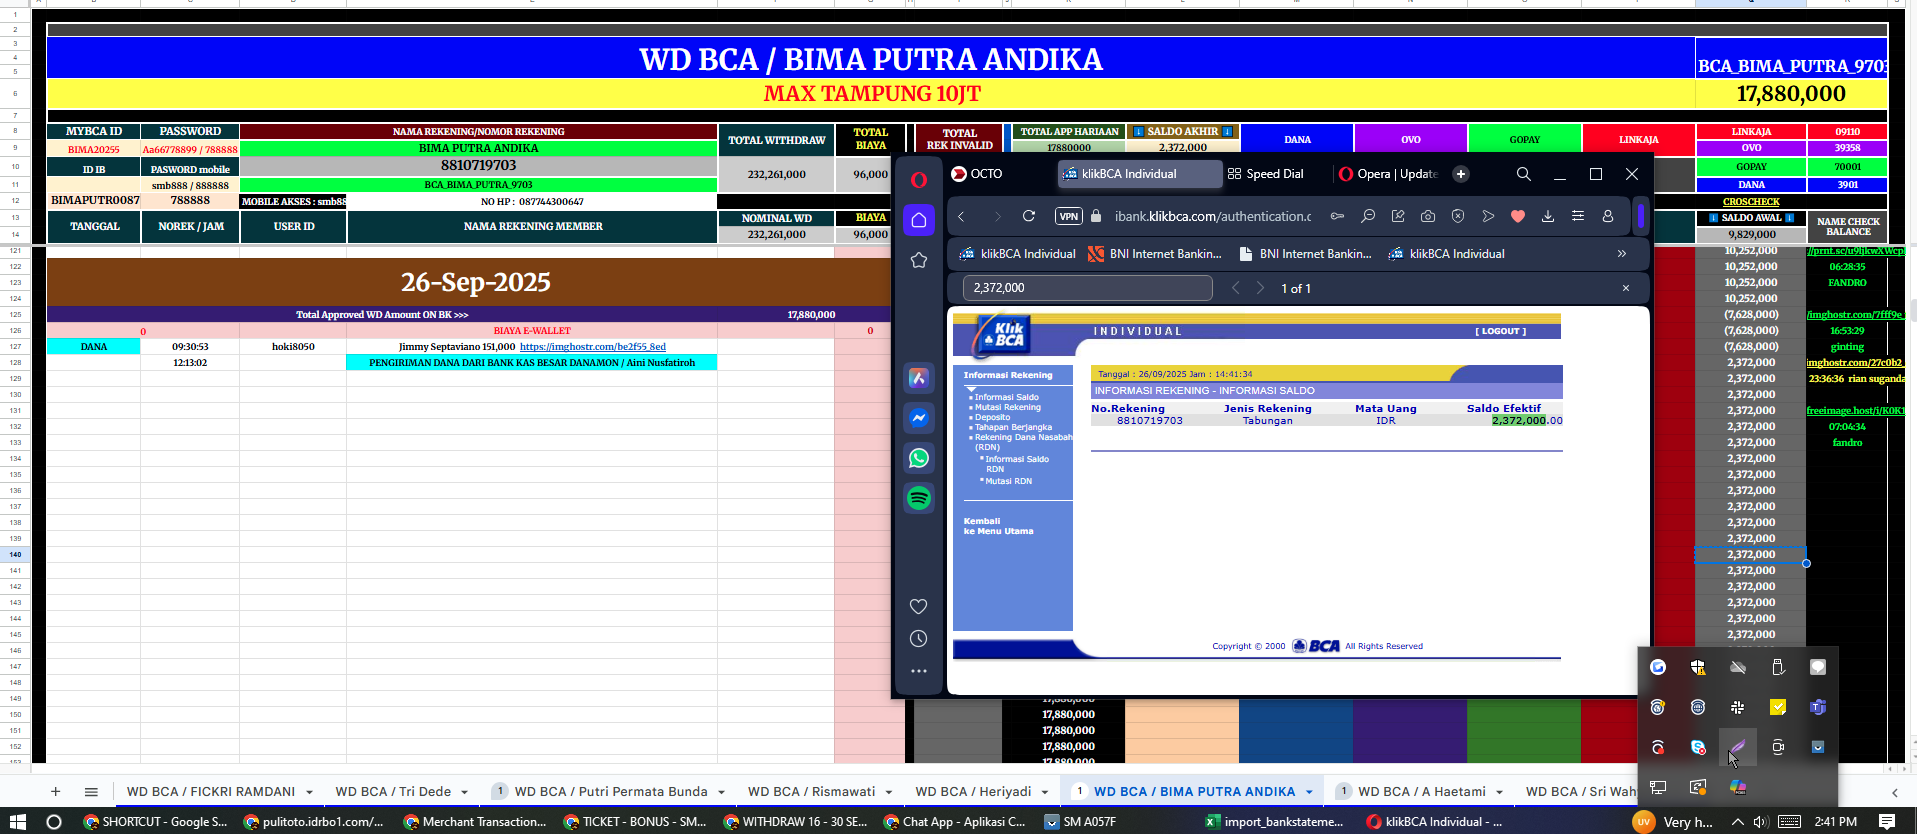Toggle the VPN badge in address bar

pos(1068,216)
